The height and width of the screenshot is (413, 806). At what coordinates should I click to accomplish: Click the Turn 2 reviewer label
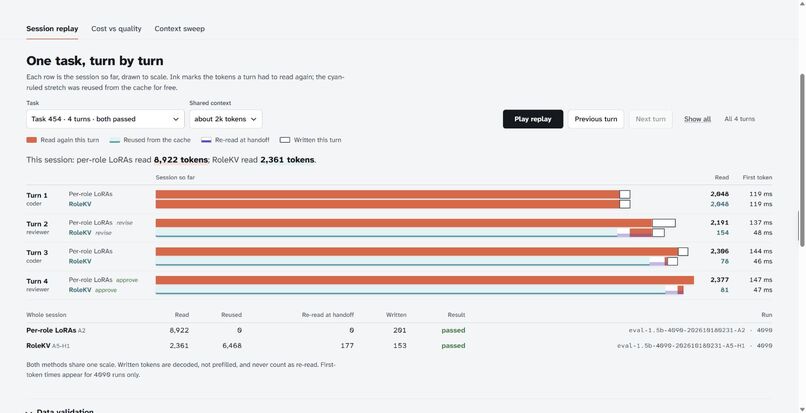(38, 232)
